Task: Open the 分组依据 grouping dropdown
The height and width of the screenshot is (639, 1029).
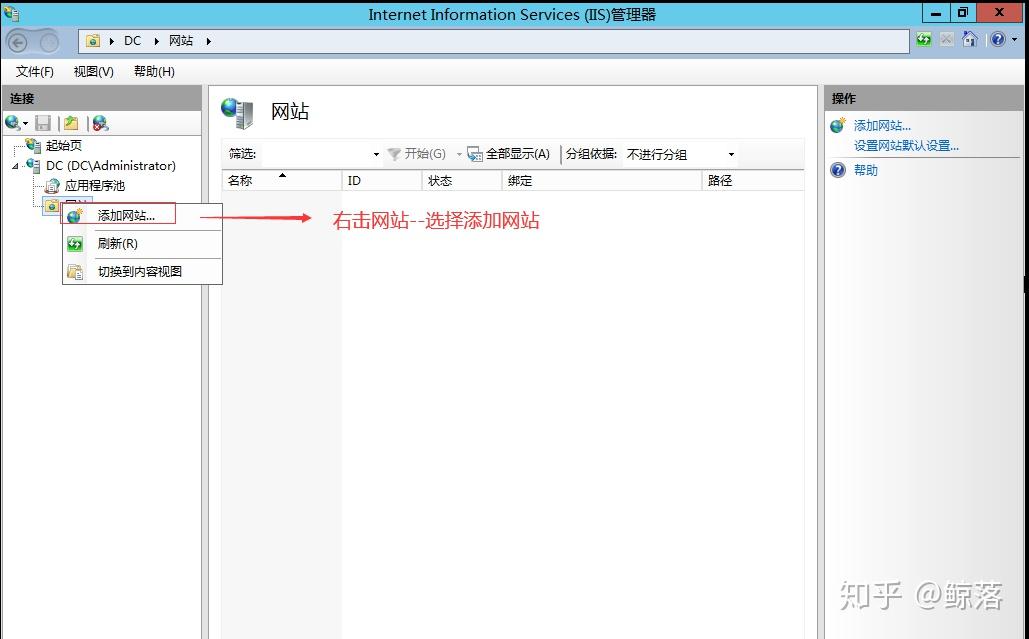Action: 731,153
